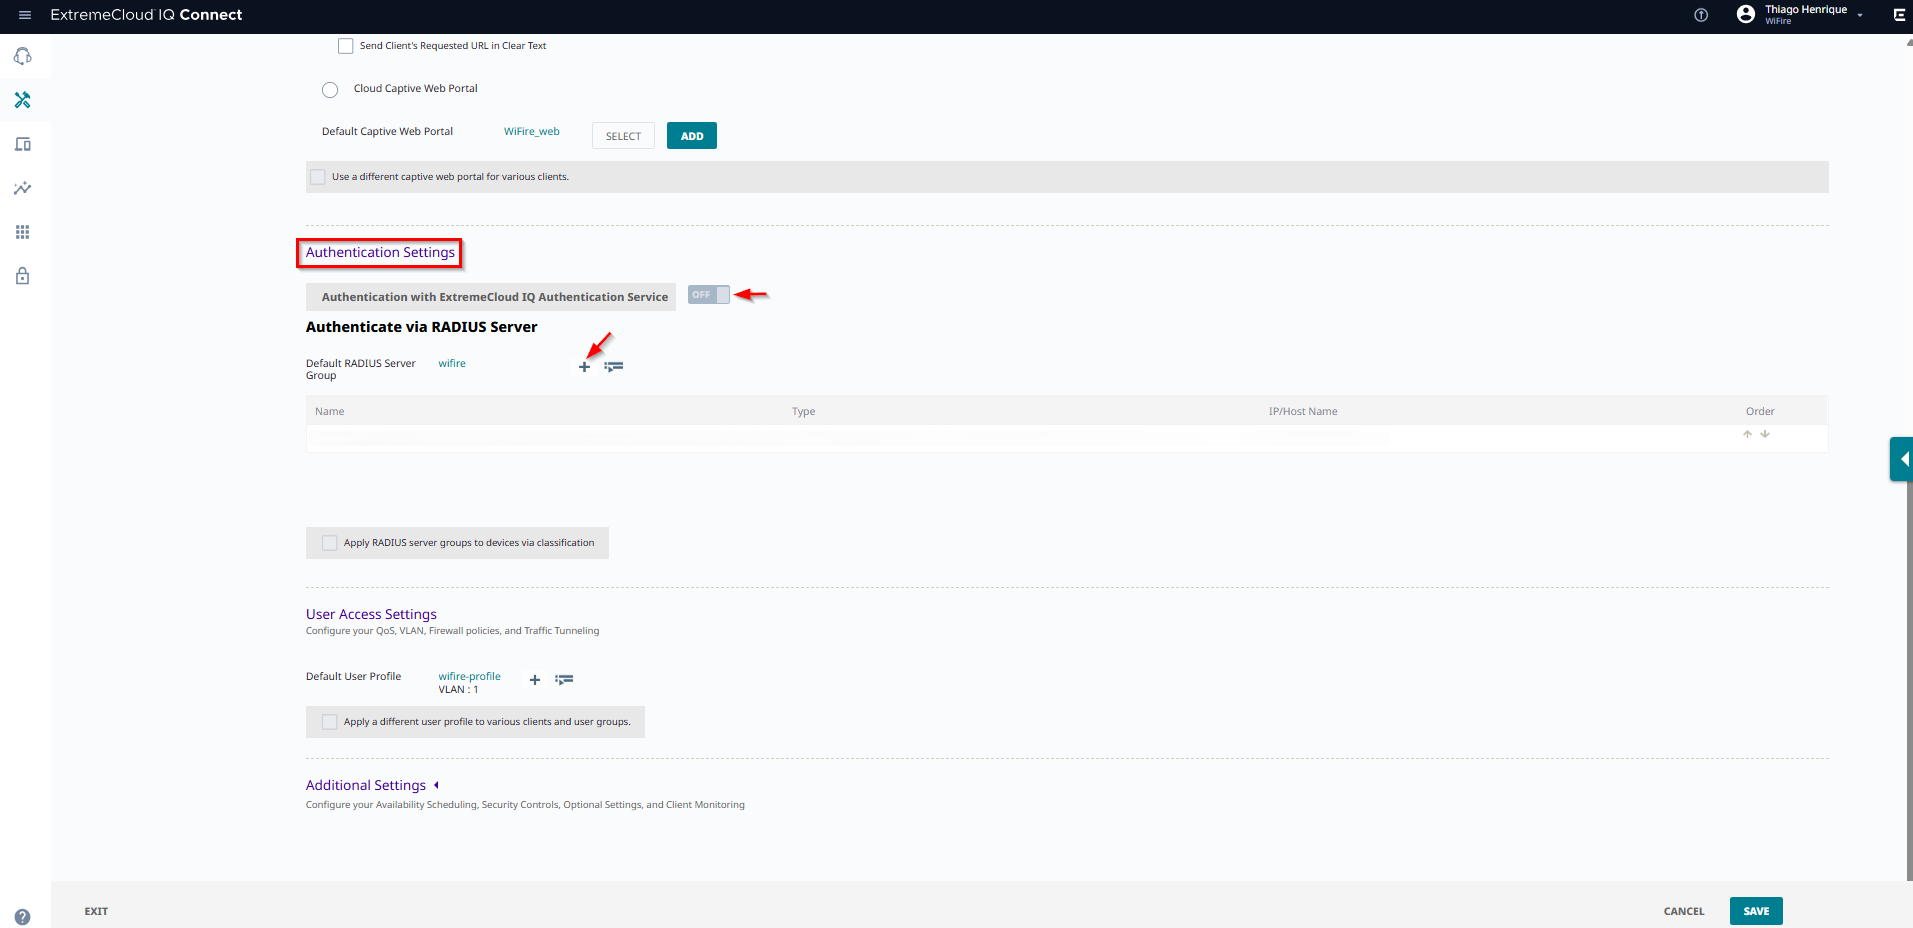
Task: Click the Order column header
Action: (1760, 412)
